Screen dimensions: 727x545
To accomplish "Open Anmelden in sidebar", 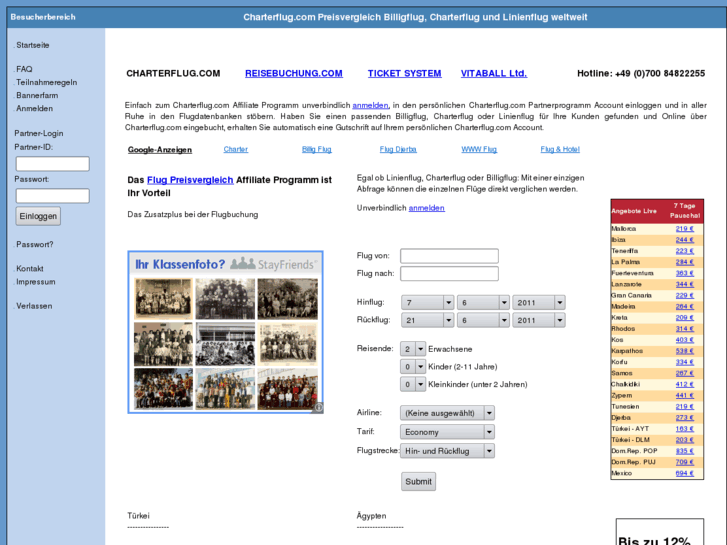I will pos(34,108).
